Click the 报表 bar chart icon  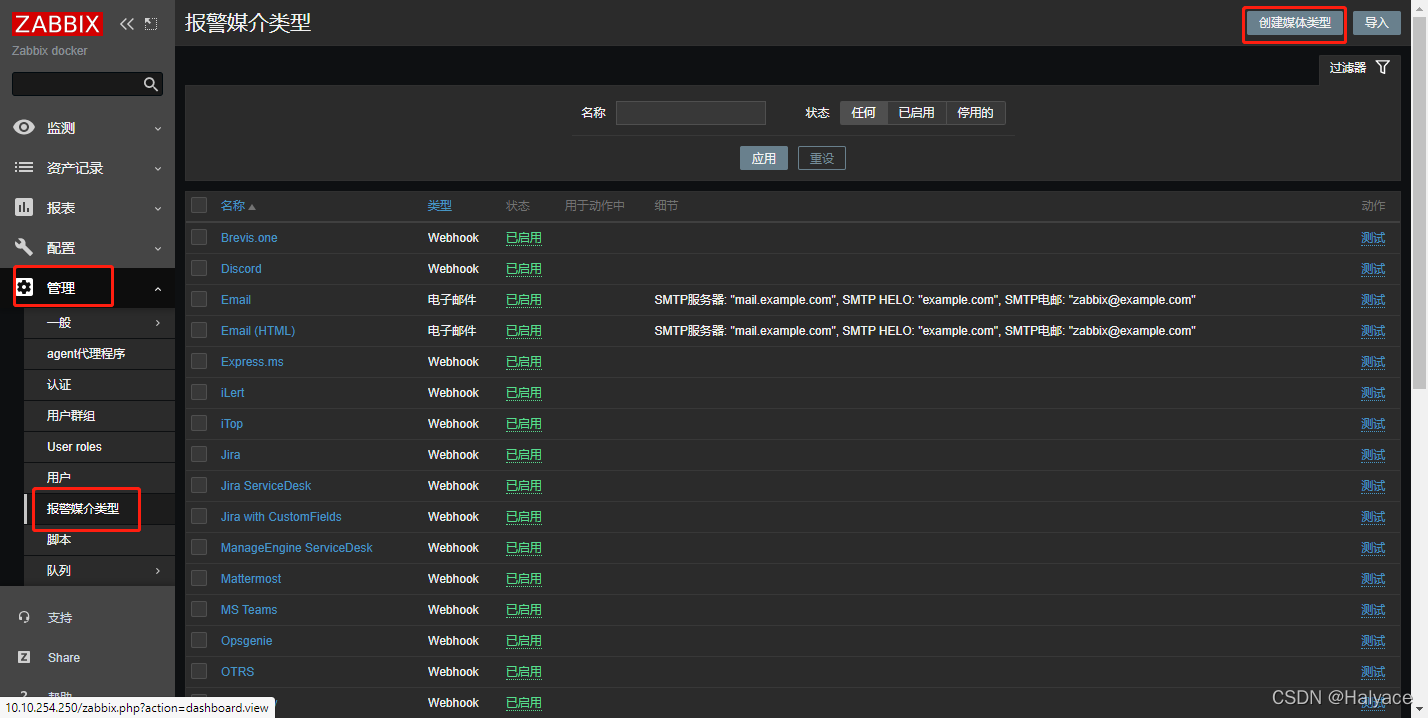[24, 208]
